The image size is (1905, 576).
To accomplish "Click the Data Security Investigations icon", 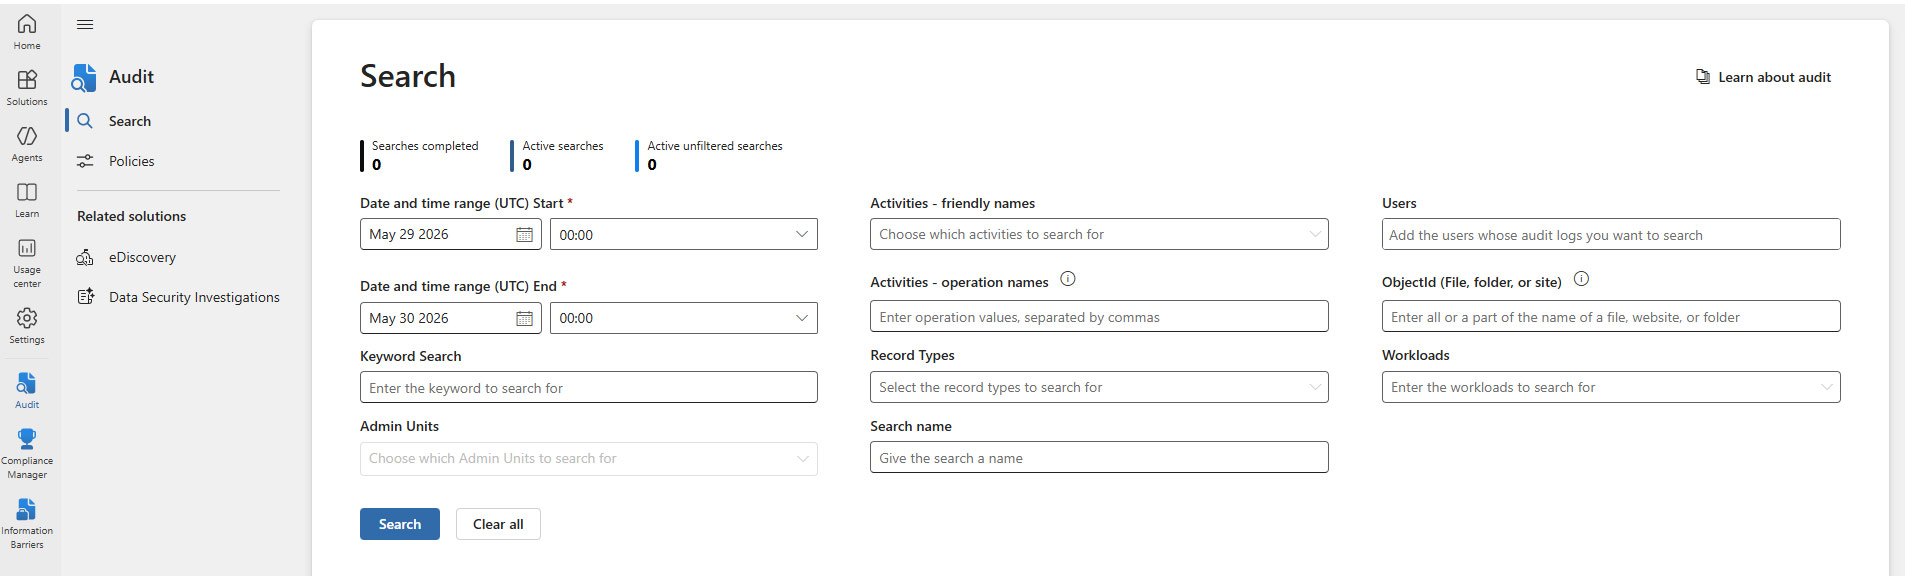I will click(86, 297).
